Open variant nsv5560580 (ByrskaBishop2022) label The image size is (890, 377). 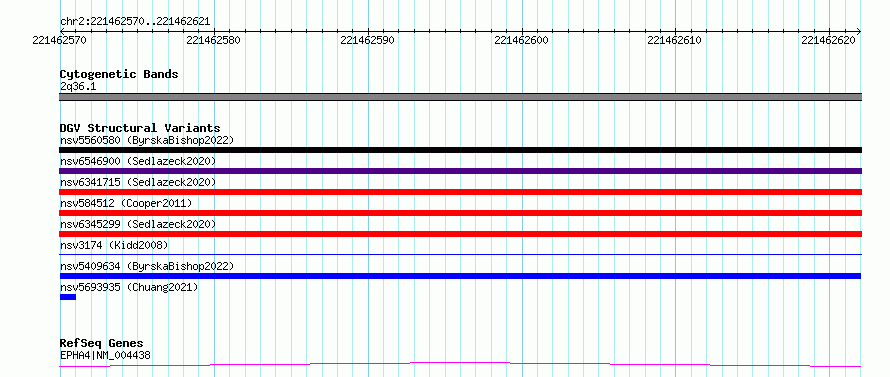click(147, 140)
